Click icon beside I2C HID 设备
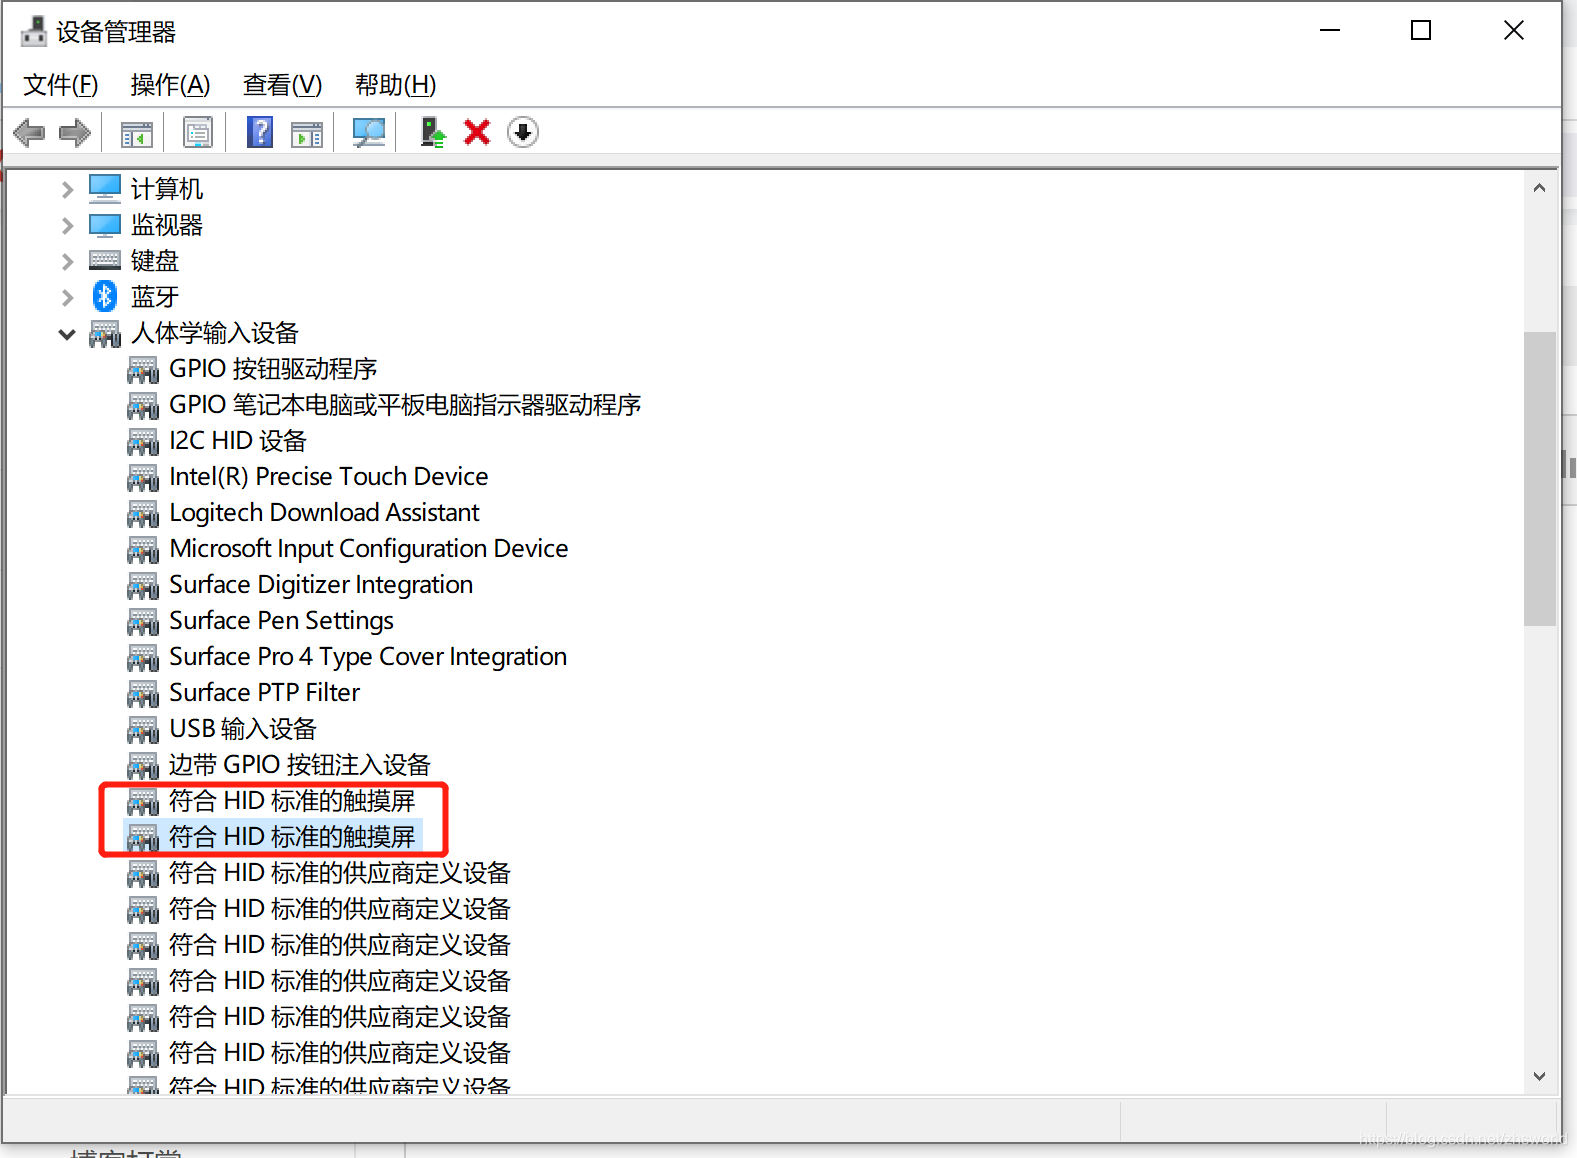The height and width of the screenshot is (1158, 1577). click(143, 442)
